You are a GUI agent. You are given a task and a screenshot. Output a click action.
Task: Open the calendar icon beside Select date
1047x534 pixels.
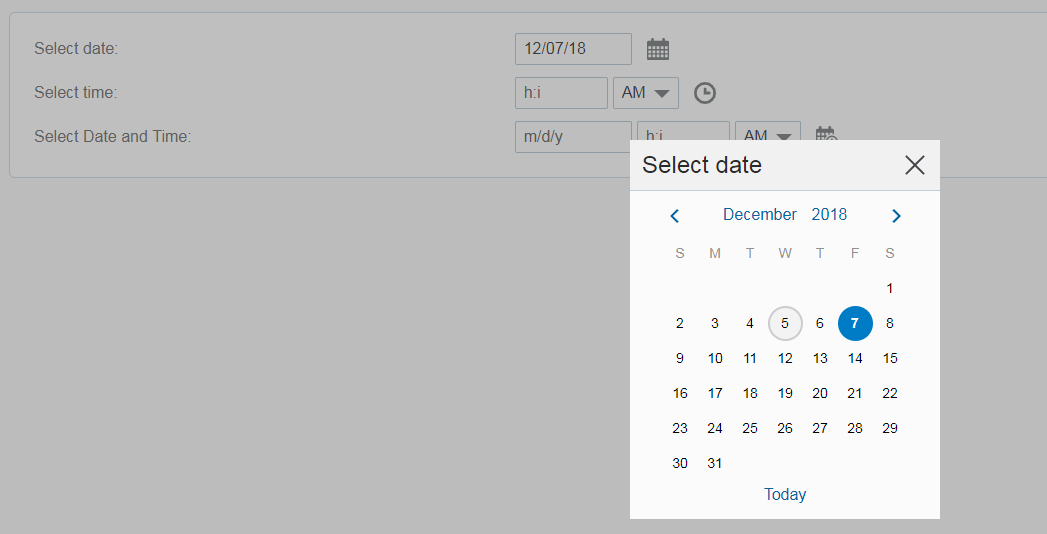coord(657,49)
